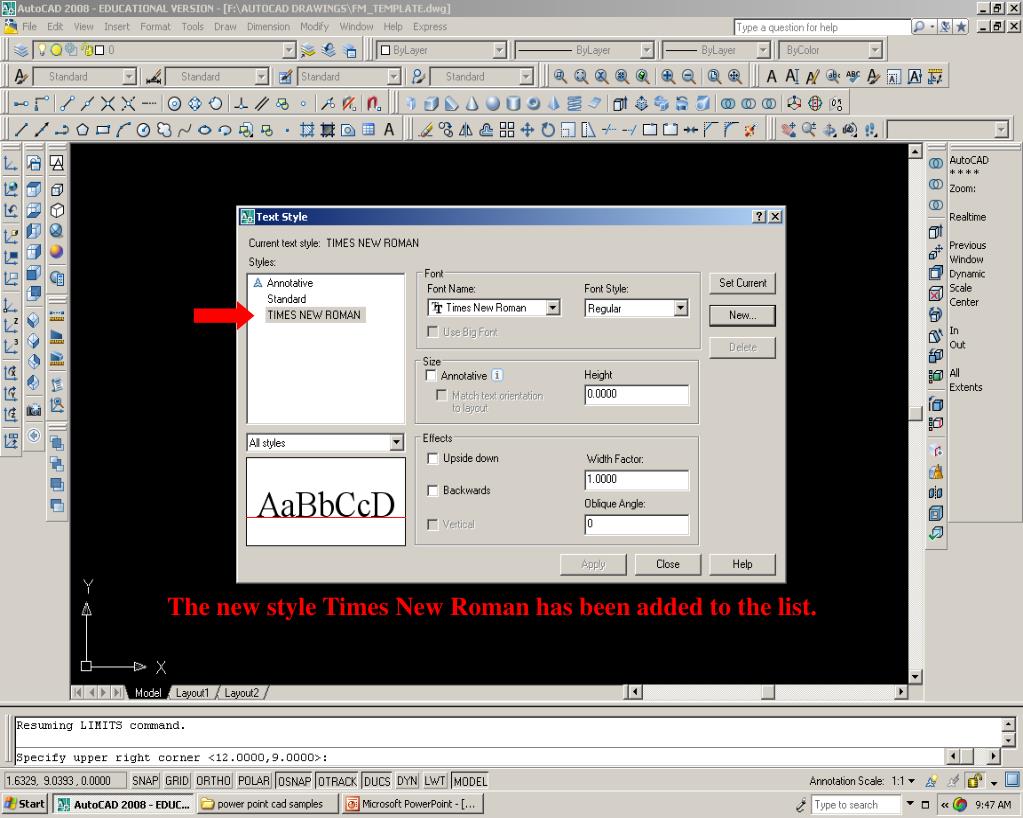This screenshot has width=1023, height=818.
Task: Enable the Annotative checkbox
Action: tap(431, 376)
